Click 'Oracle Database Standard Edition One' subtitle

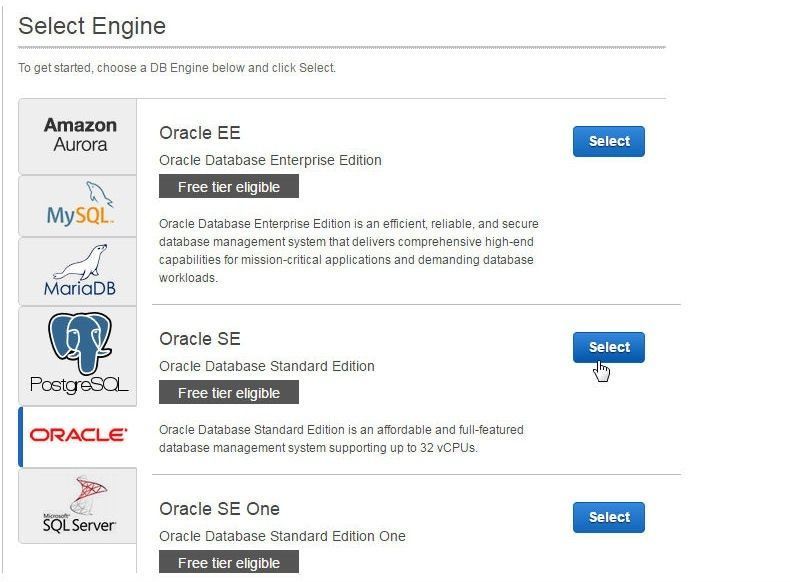point(282,536)
